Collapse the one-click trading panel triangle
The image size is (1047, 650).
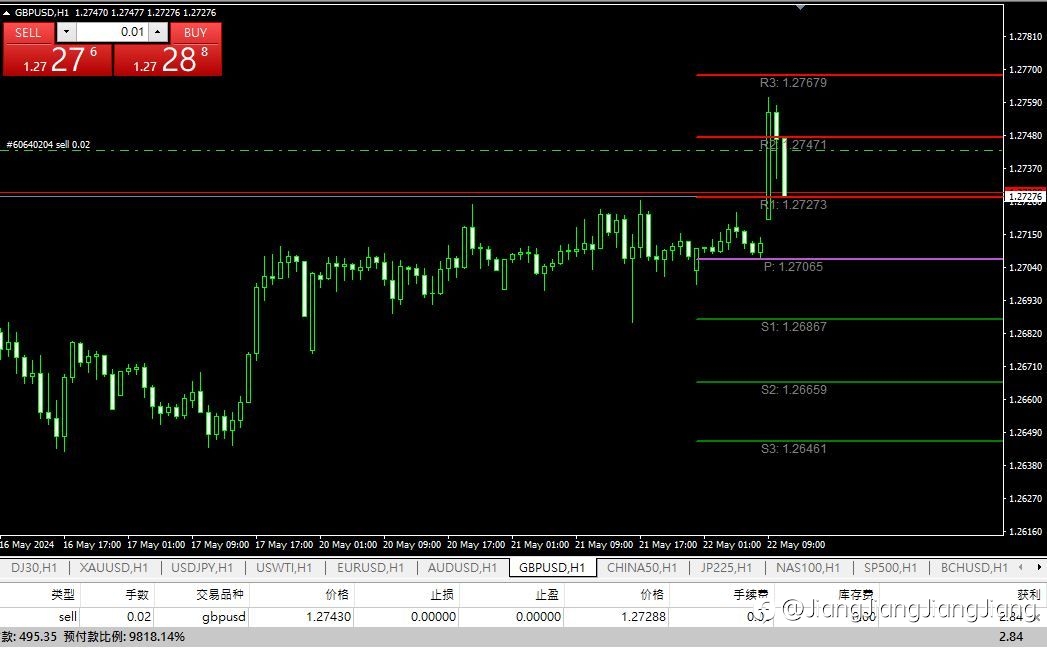pos(6,13)
